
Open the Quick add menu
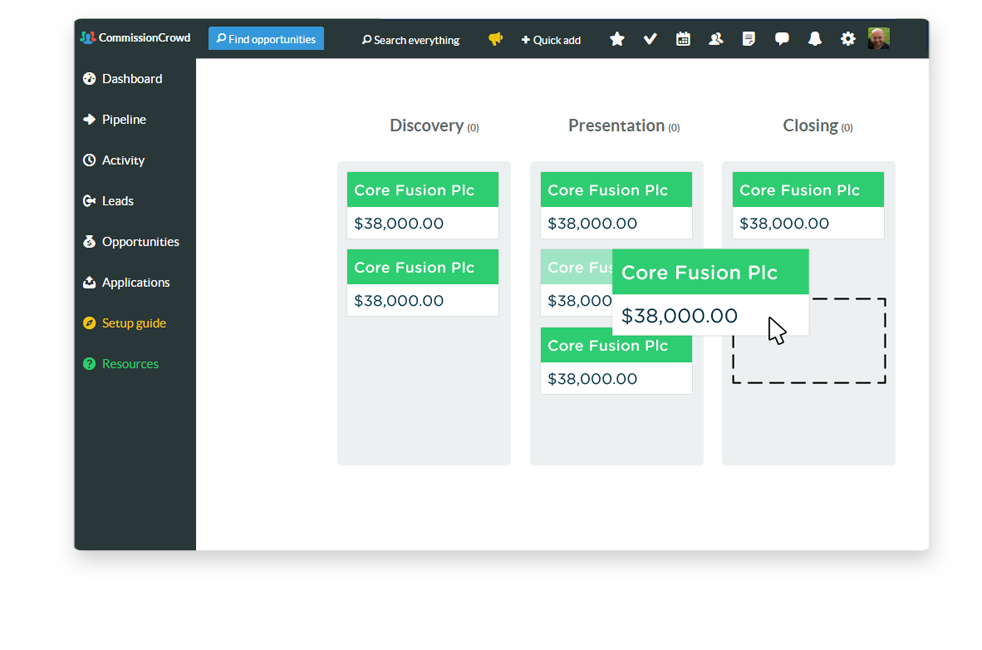click(x=551, y=40)
